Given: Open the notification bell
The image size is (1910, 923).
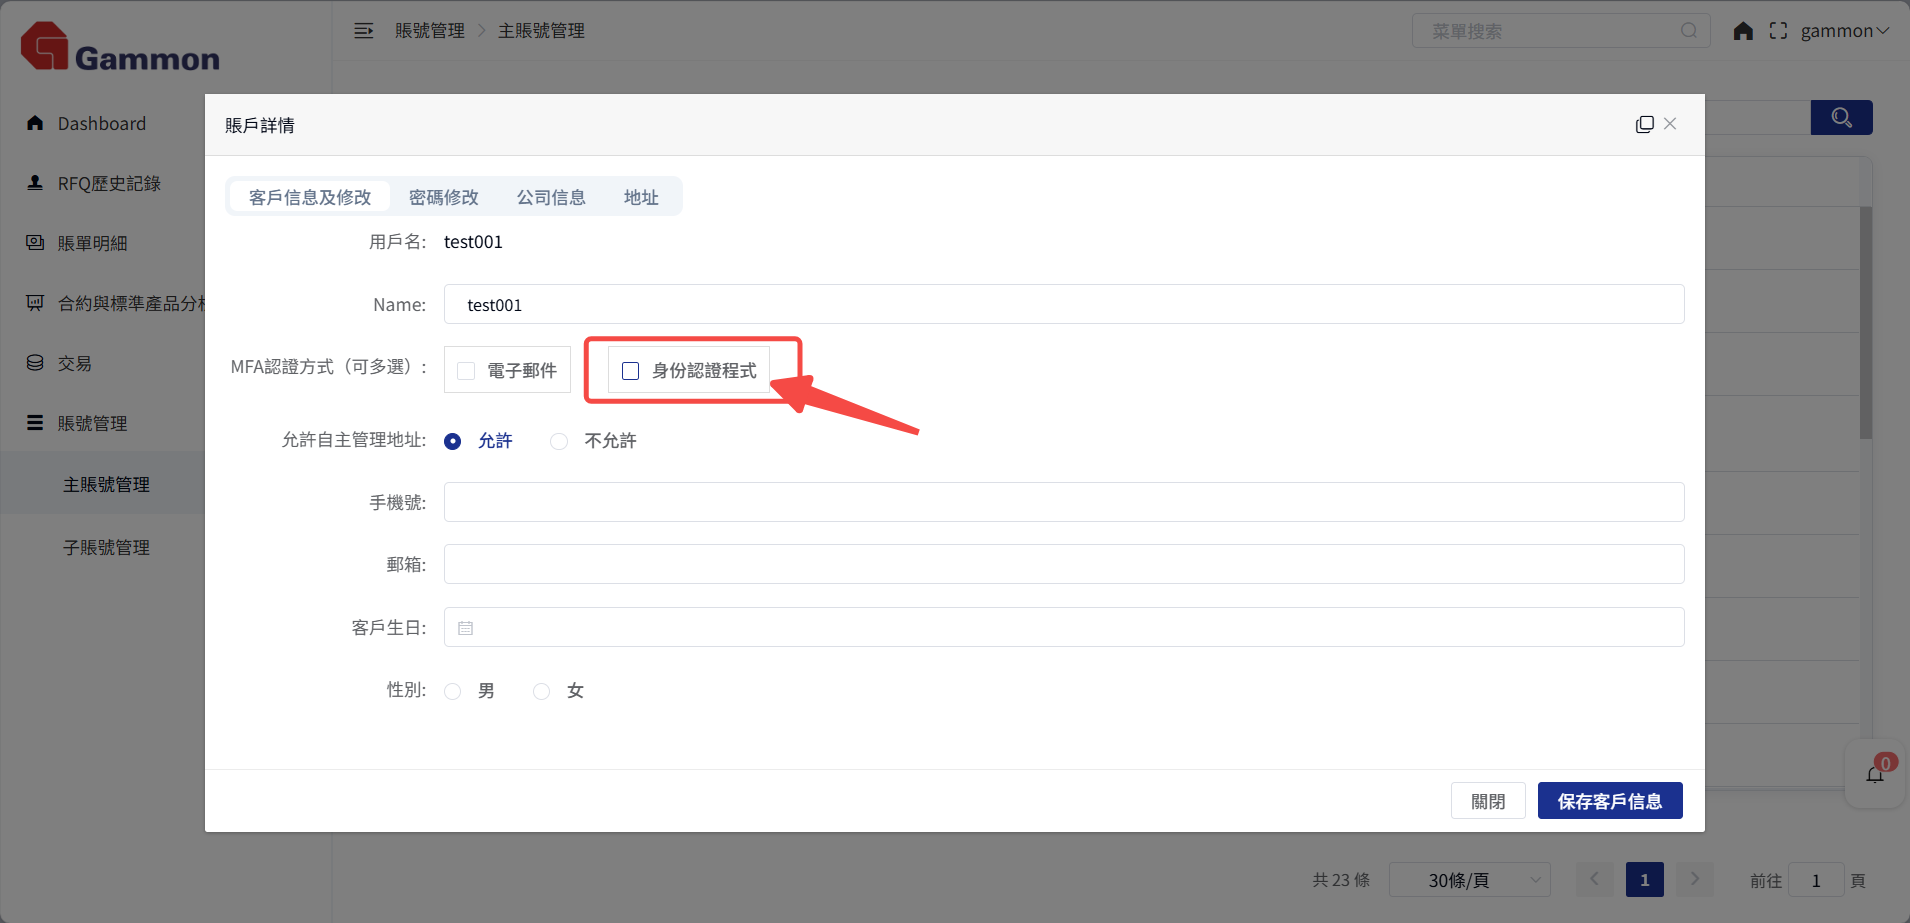Looking at the screenshot, I should click(x=1875, y=774).
